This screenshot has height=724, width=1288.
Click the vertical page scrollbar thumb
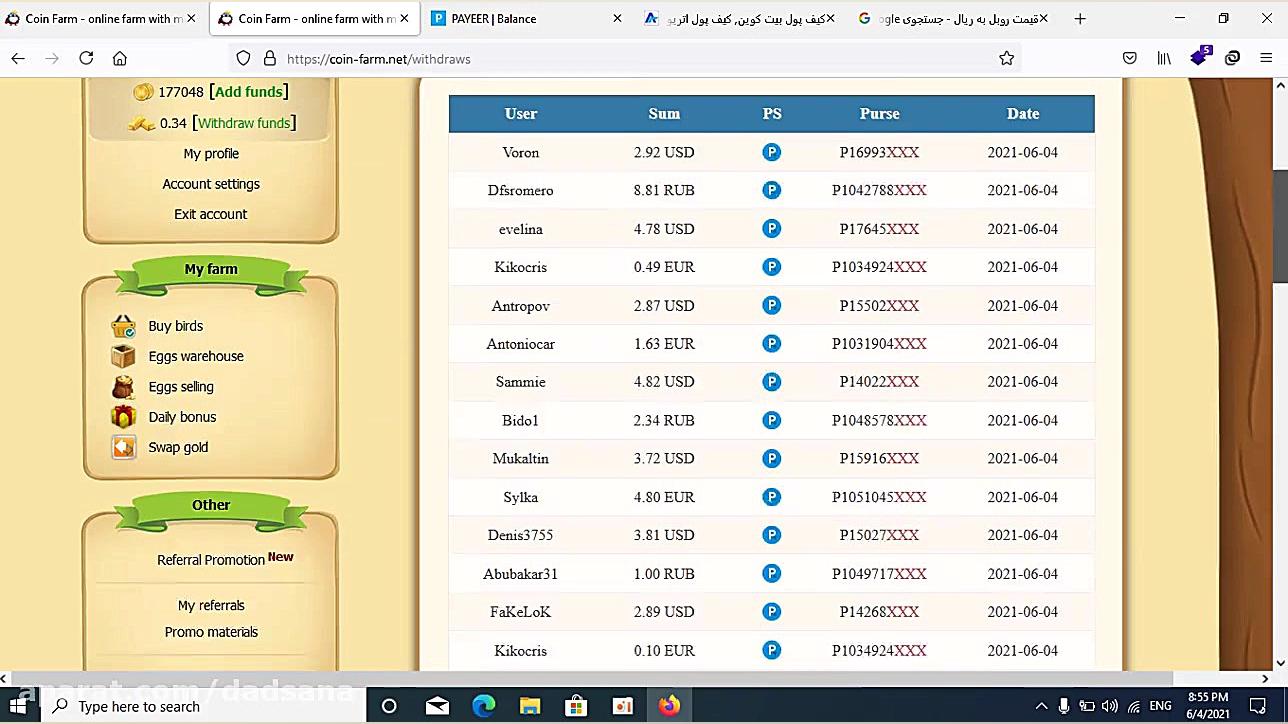coord(1279,226)
